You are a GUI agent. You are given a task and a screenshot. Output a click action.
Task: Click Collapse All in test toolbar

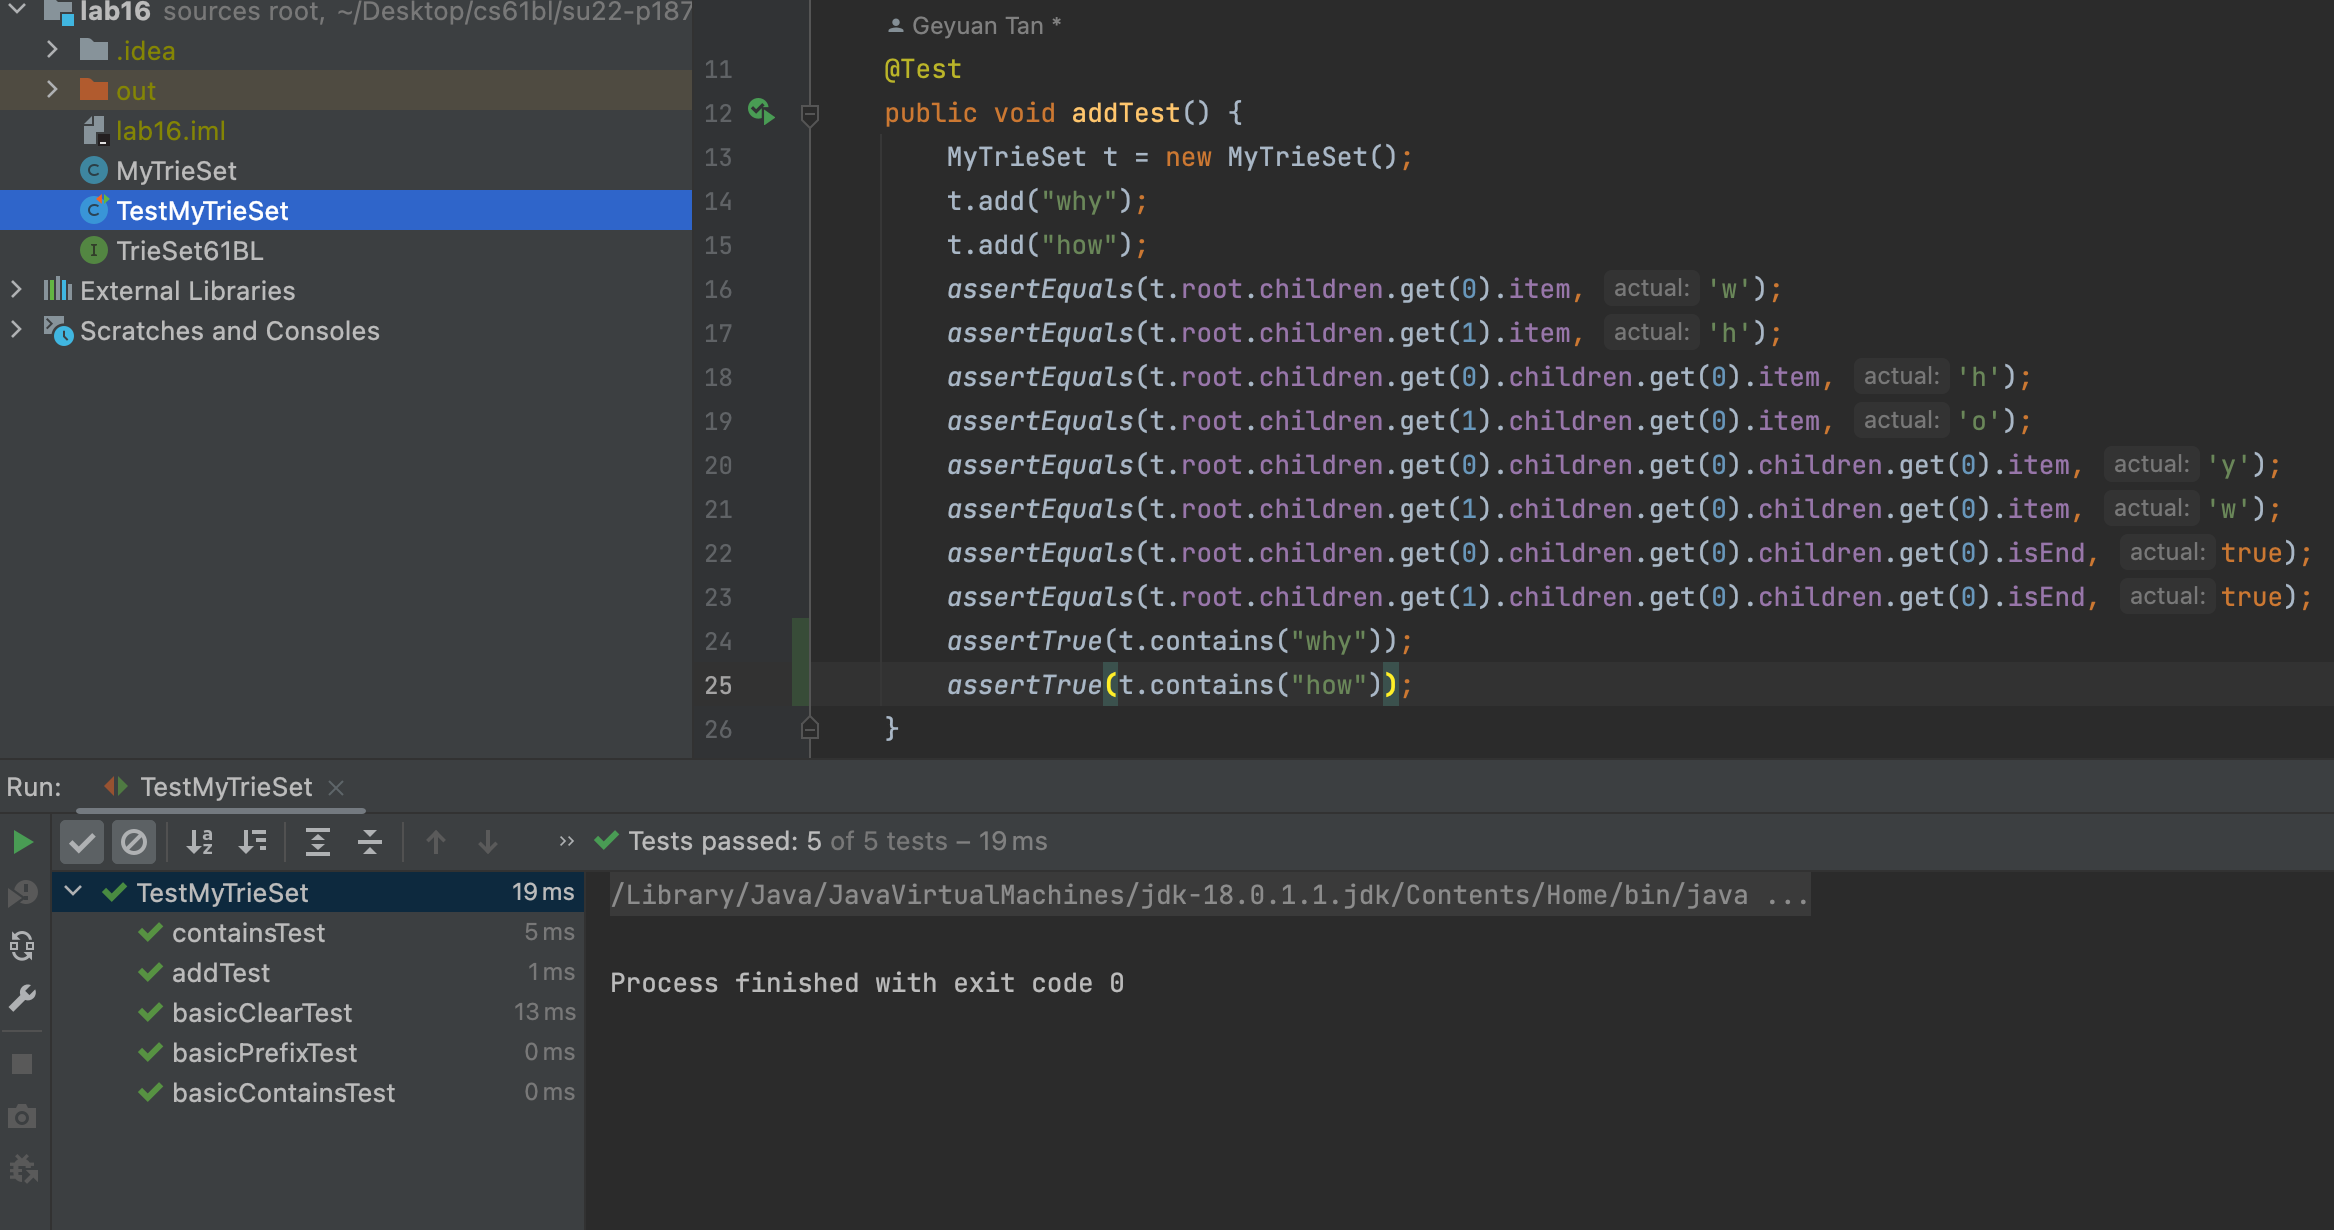pos(370,842)
